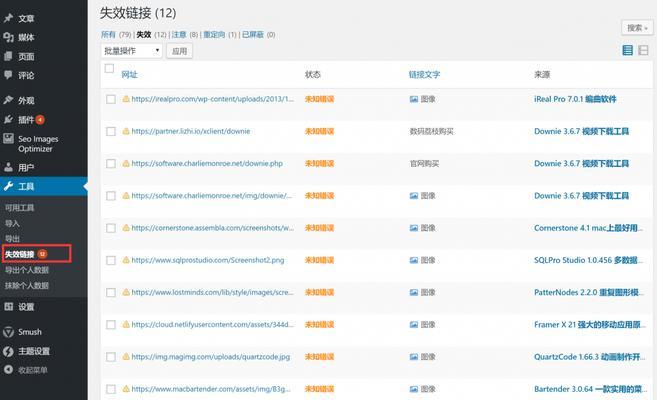The image size is (657, 400).
Task: Check the cornerstone.assembla.com row checkbox
Action: (x=111, y=228)
